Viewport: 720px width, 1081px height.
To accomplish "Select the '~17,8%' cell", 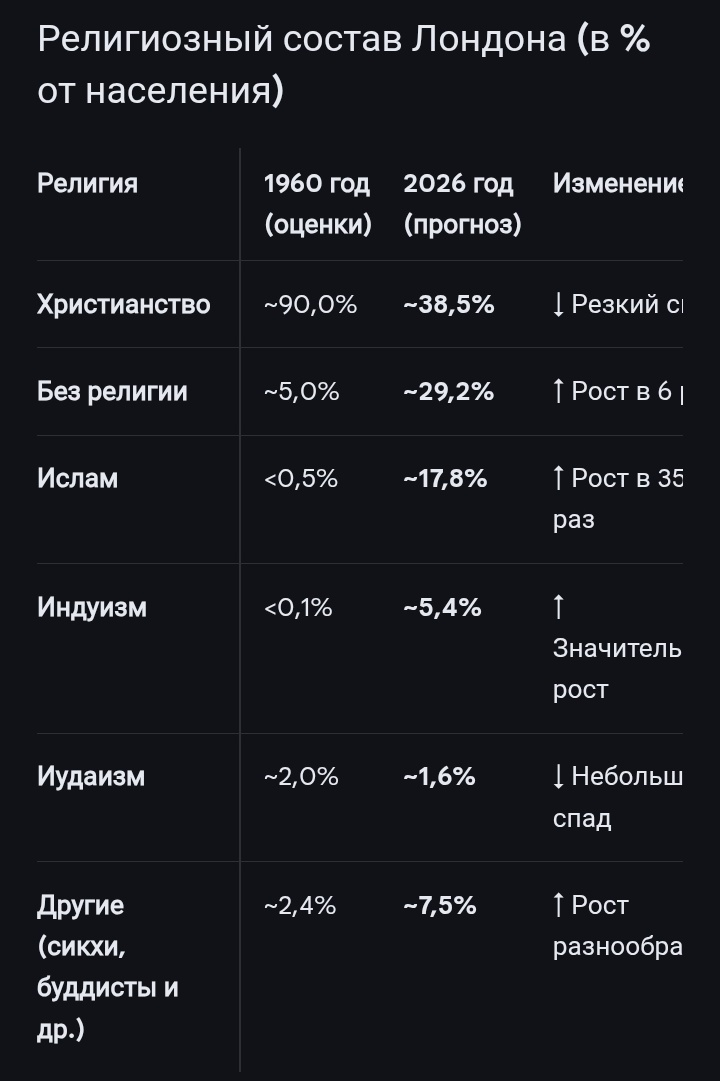I will click(x=446, y=478).
